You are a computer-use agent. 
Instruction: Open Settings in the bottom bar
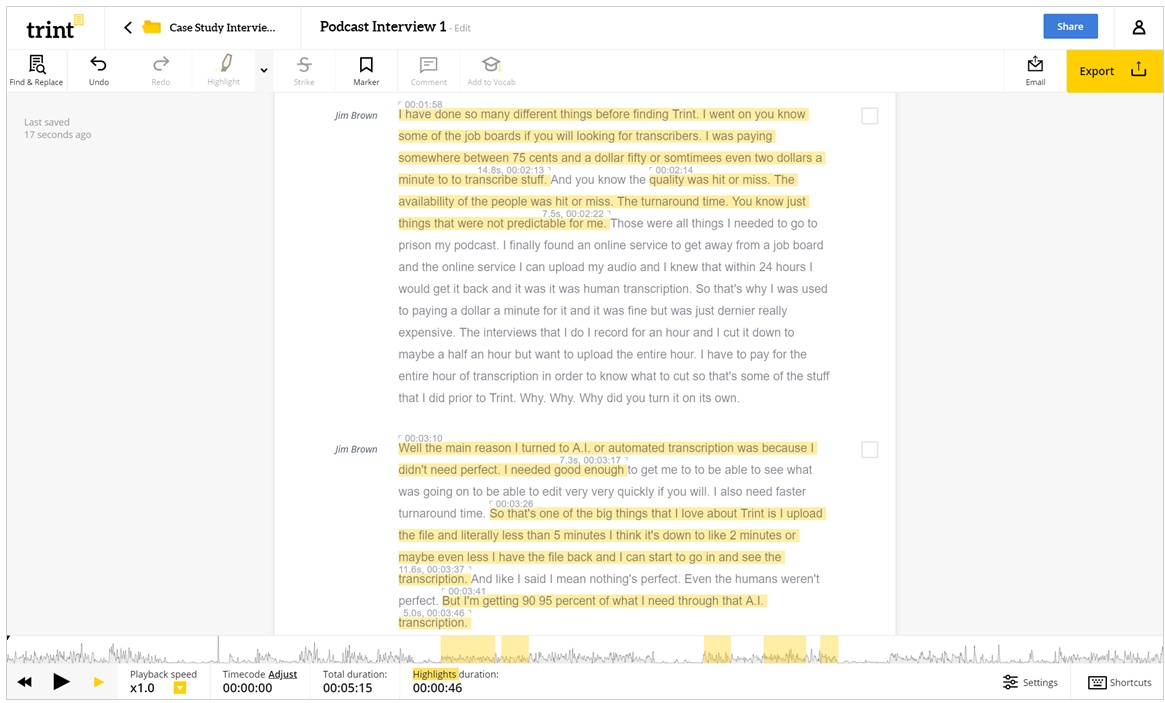[x=1030, y=682]
